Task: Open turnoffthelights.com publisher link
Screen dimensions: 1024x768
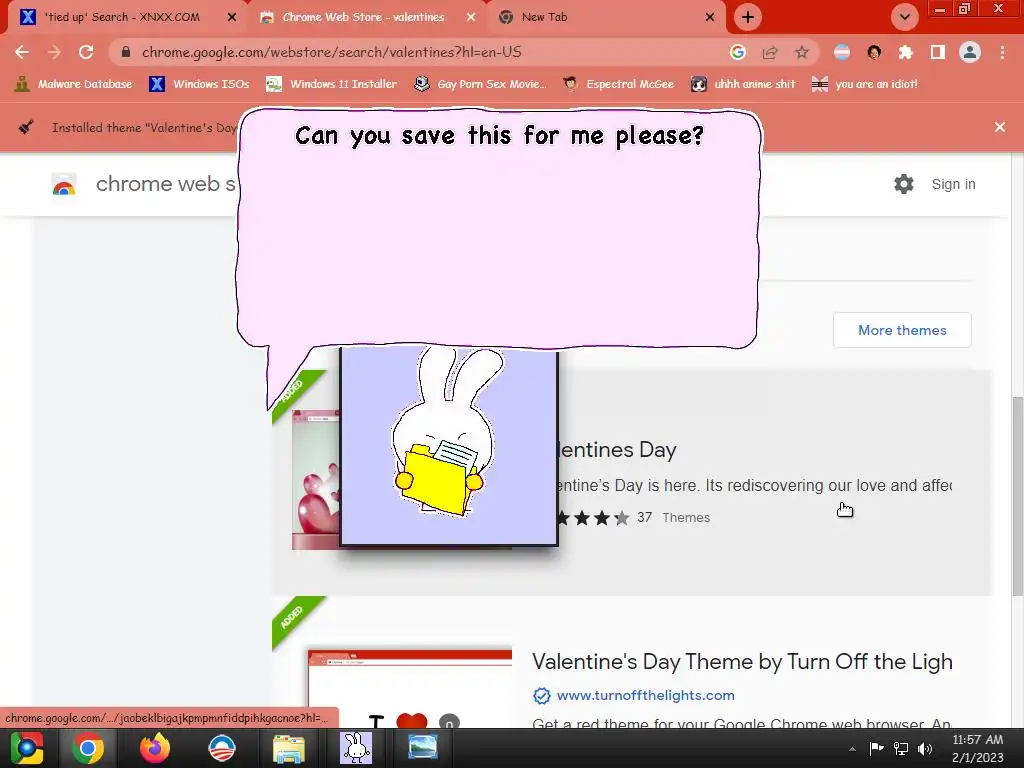Action: pos(645,696)
